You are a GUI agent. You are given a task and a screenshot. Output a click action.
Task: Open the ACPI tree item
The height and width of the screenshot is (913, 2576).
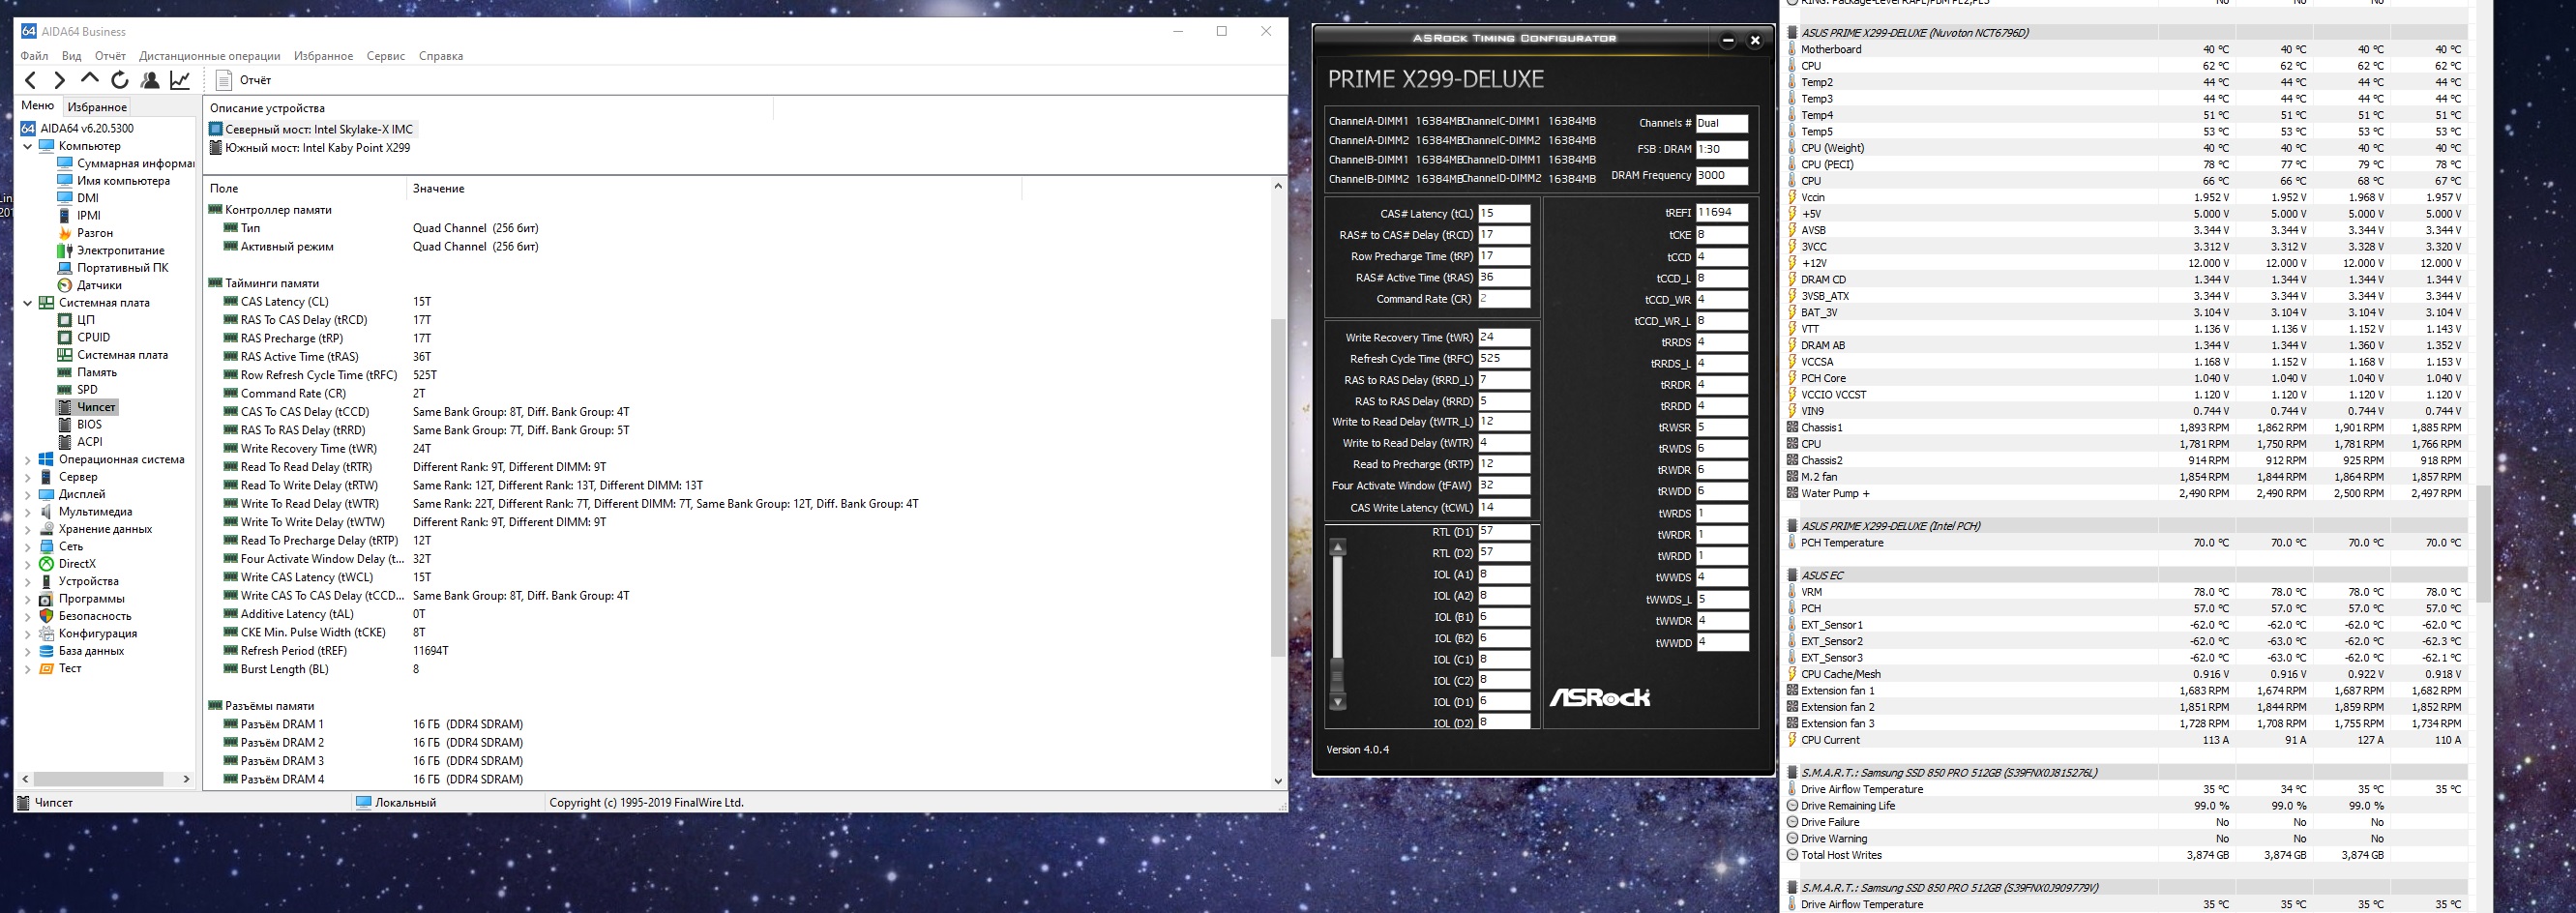click(89, 442)
